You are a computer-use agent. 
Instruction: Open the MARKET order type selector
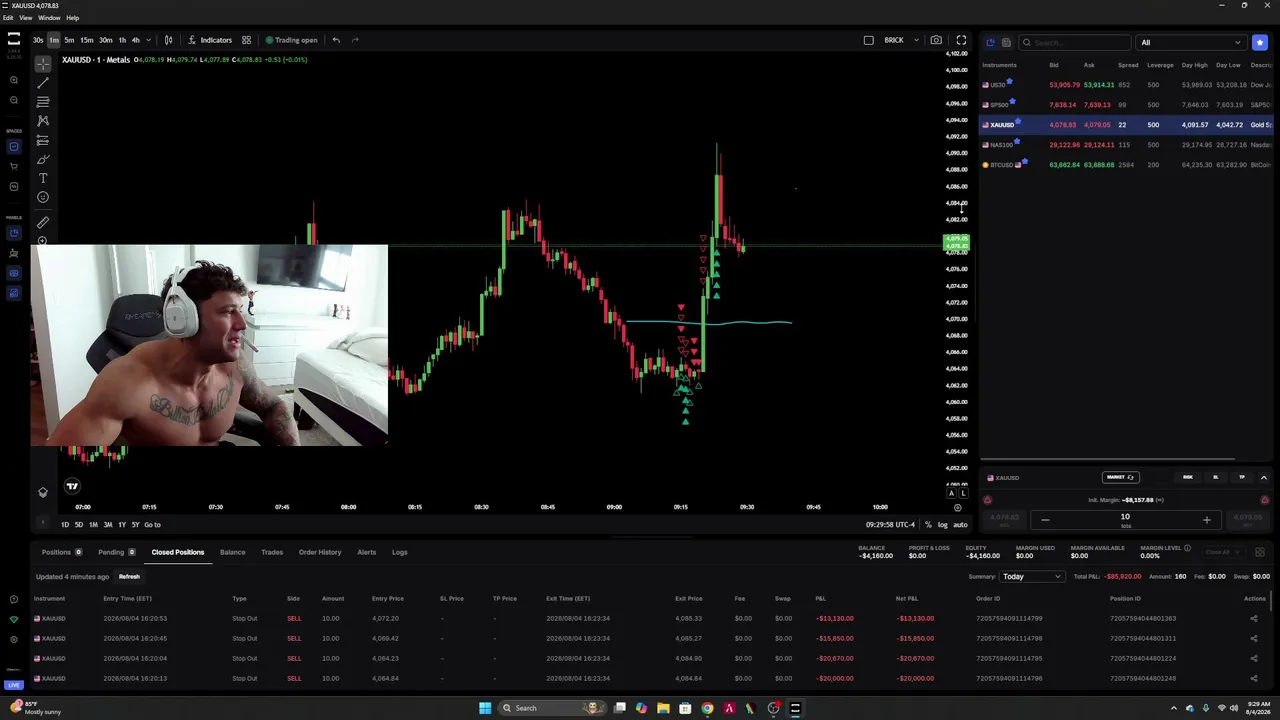click(1119, 477)
